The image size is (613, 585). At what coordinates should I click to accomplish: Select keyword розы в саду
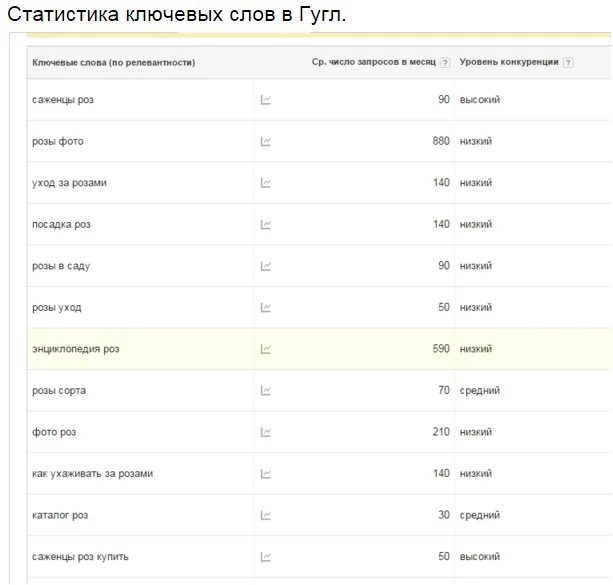click(x=61, y=266)
